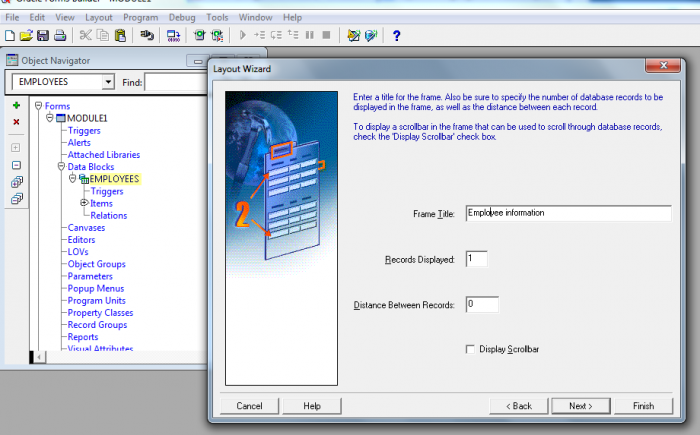Open the EMPLOYEES navigator dropdown
Viewport: 700px width, 435px height.
pyautogui.click(x=108, y=82)
